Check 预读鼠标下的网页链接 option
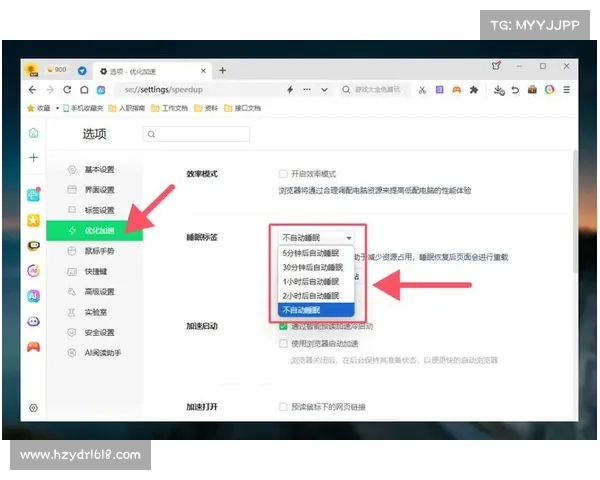The image size is (600, 480). 283,406
